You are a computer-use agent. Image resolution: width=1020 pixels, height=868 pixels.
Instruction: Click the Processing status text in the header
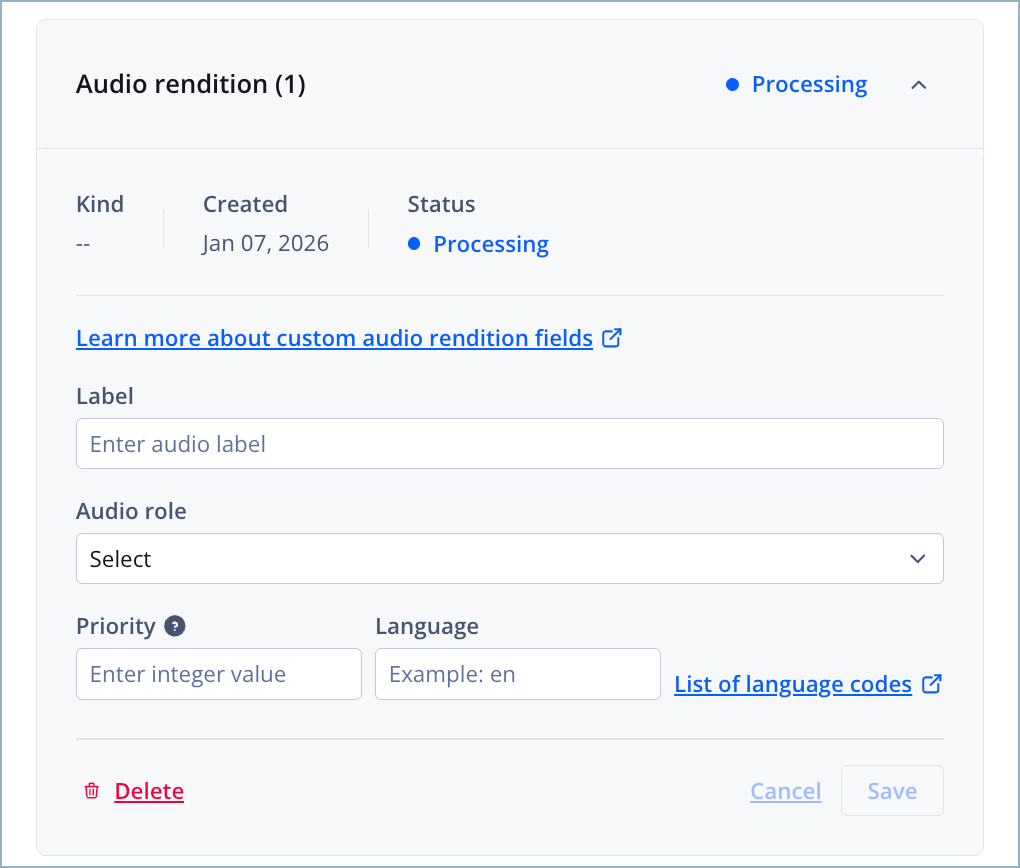coord(809,85)
